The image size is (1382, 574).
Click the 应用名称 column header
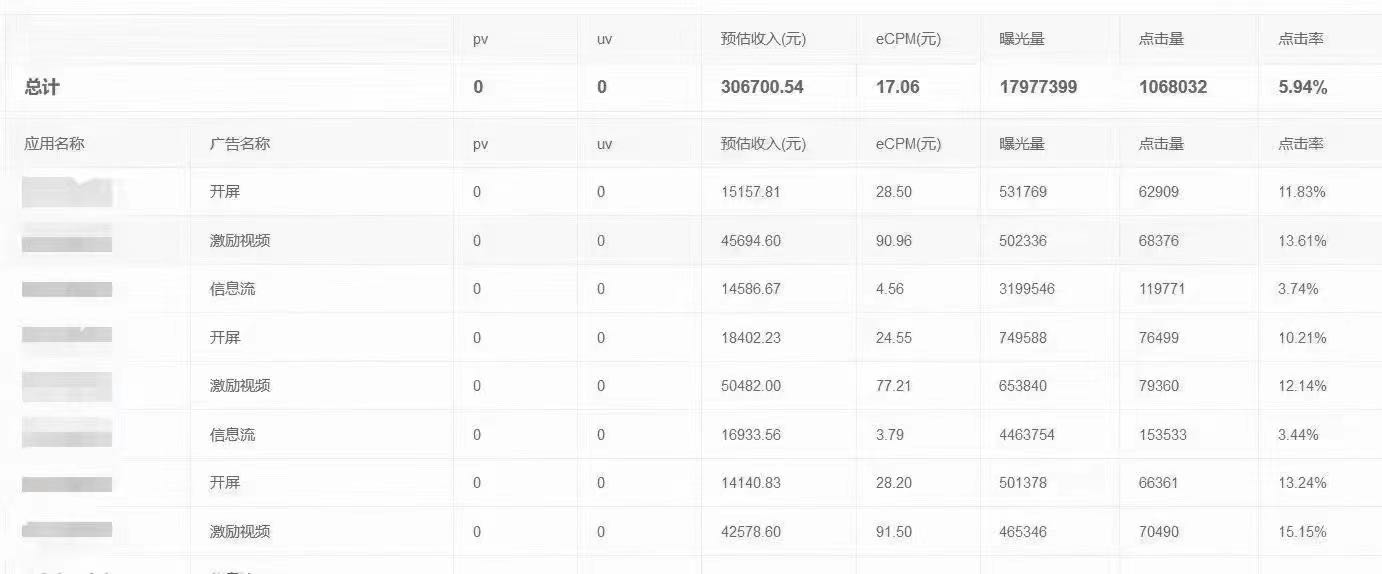pyautogui.click(x=55, y=143)
